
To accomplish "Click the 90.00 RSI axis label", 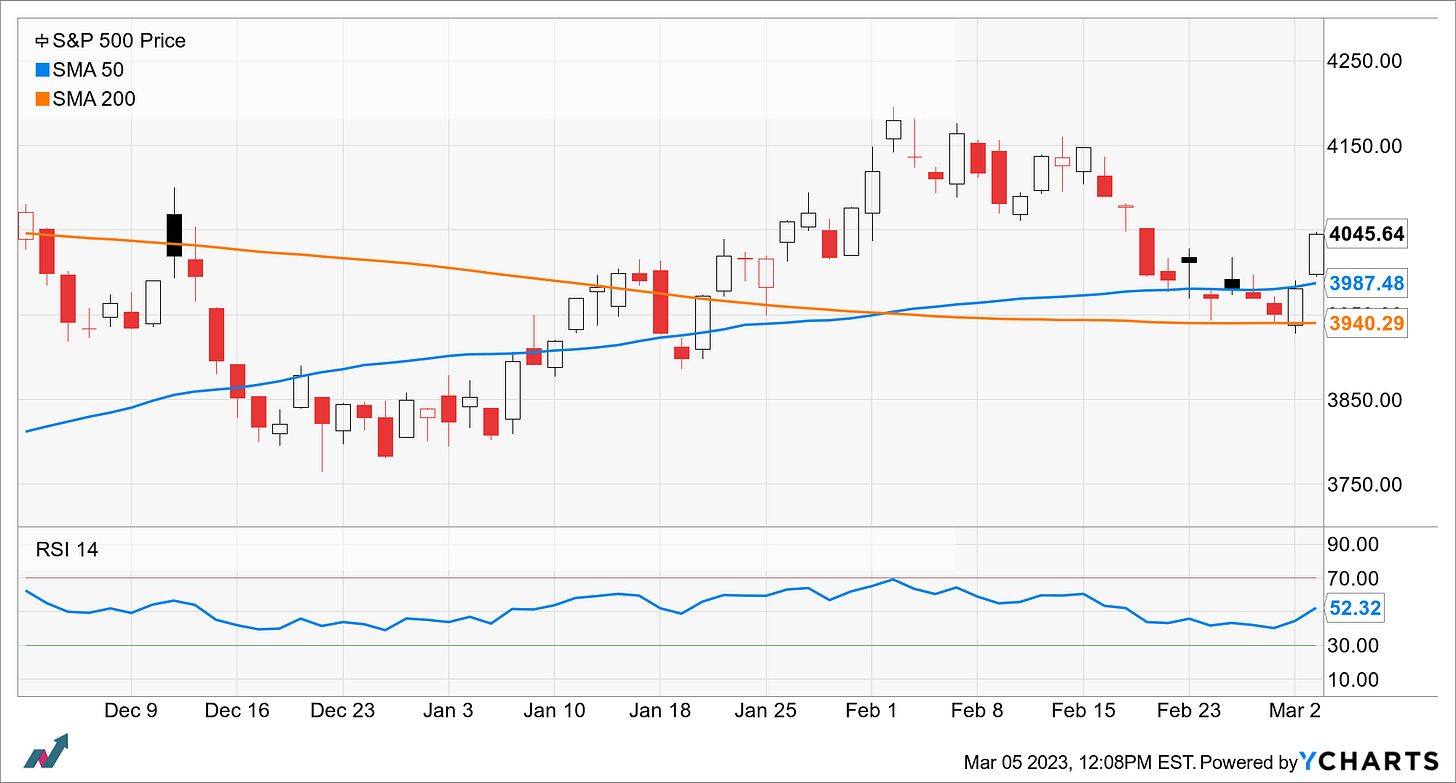I will click(x=1355, y=544).
